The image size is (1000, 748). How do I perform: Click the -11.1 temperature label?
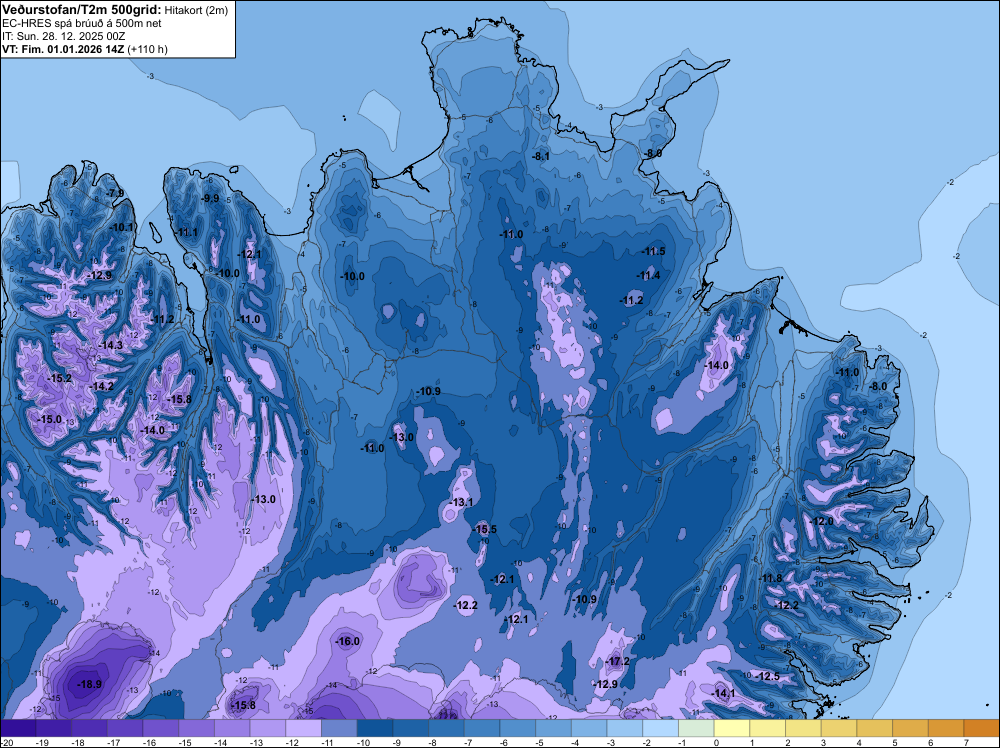(186, 232)
